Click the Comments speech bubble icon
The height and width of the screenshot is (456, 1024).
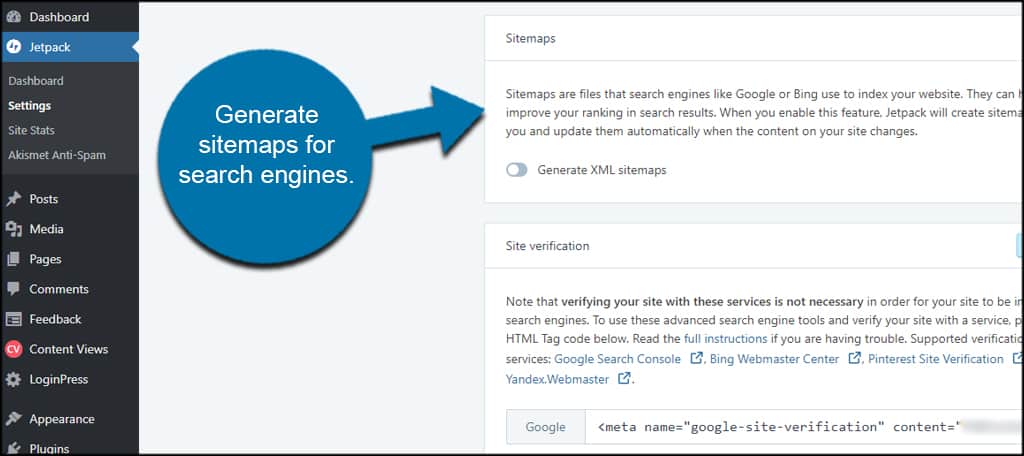pos(13,289)
